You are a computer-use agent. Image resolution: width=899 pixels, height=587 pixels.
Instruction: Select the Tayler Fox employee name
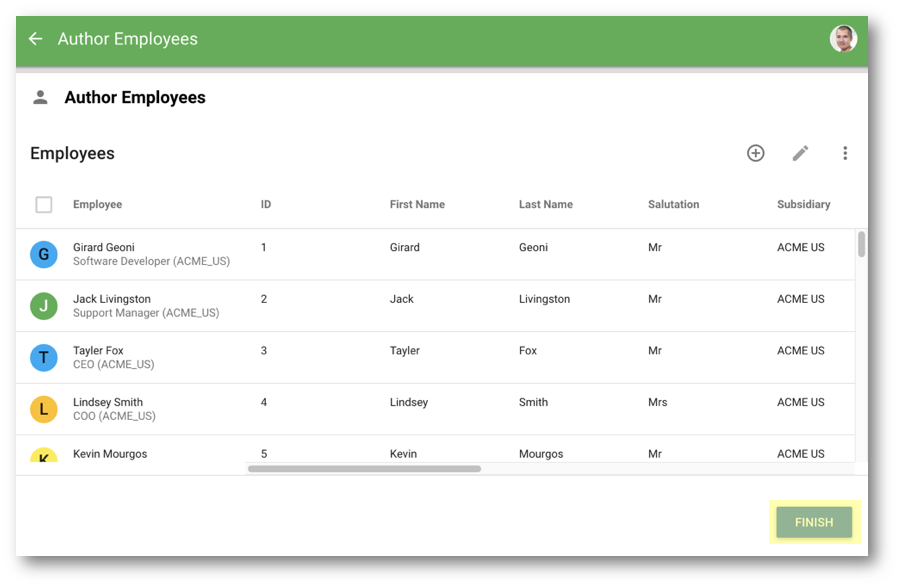tap(98, 351)
